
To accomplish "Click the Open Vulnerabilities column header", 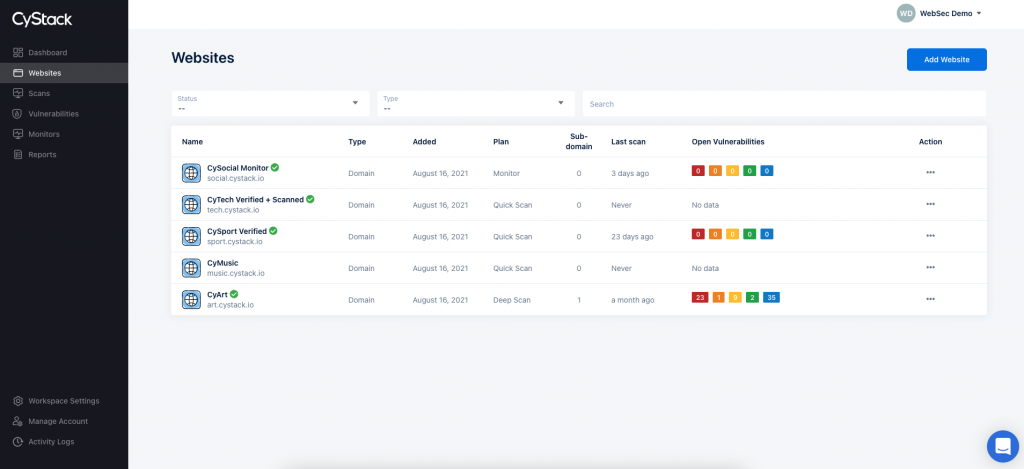I will click(x=728, y=142).
